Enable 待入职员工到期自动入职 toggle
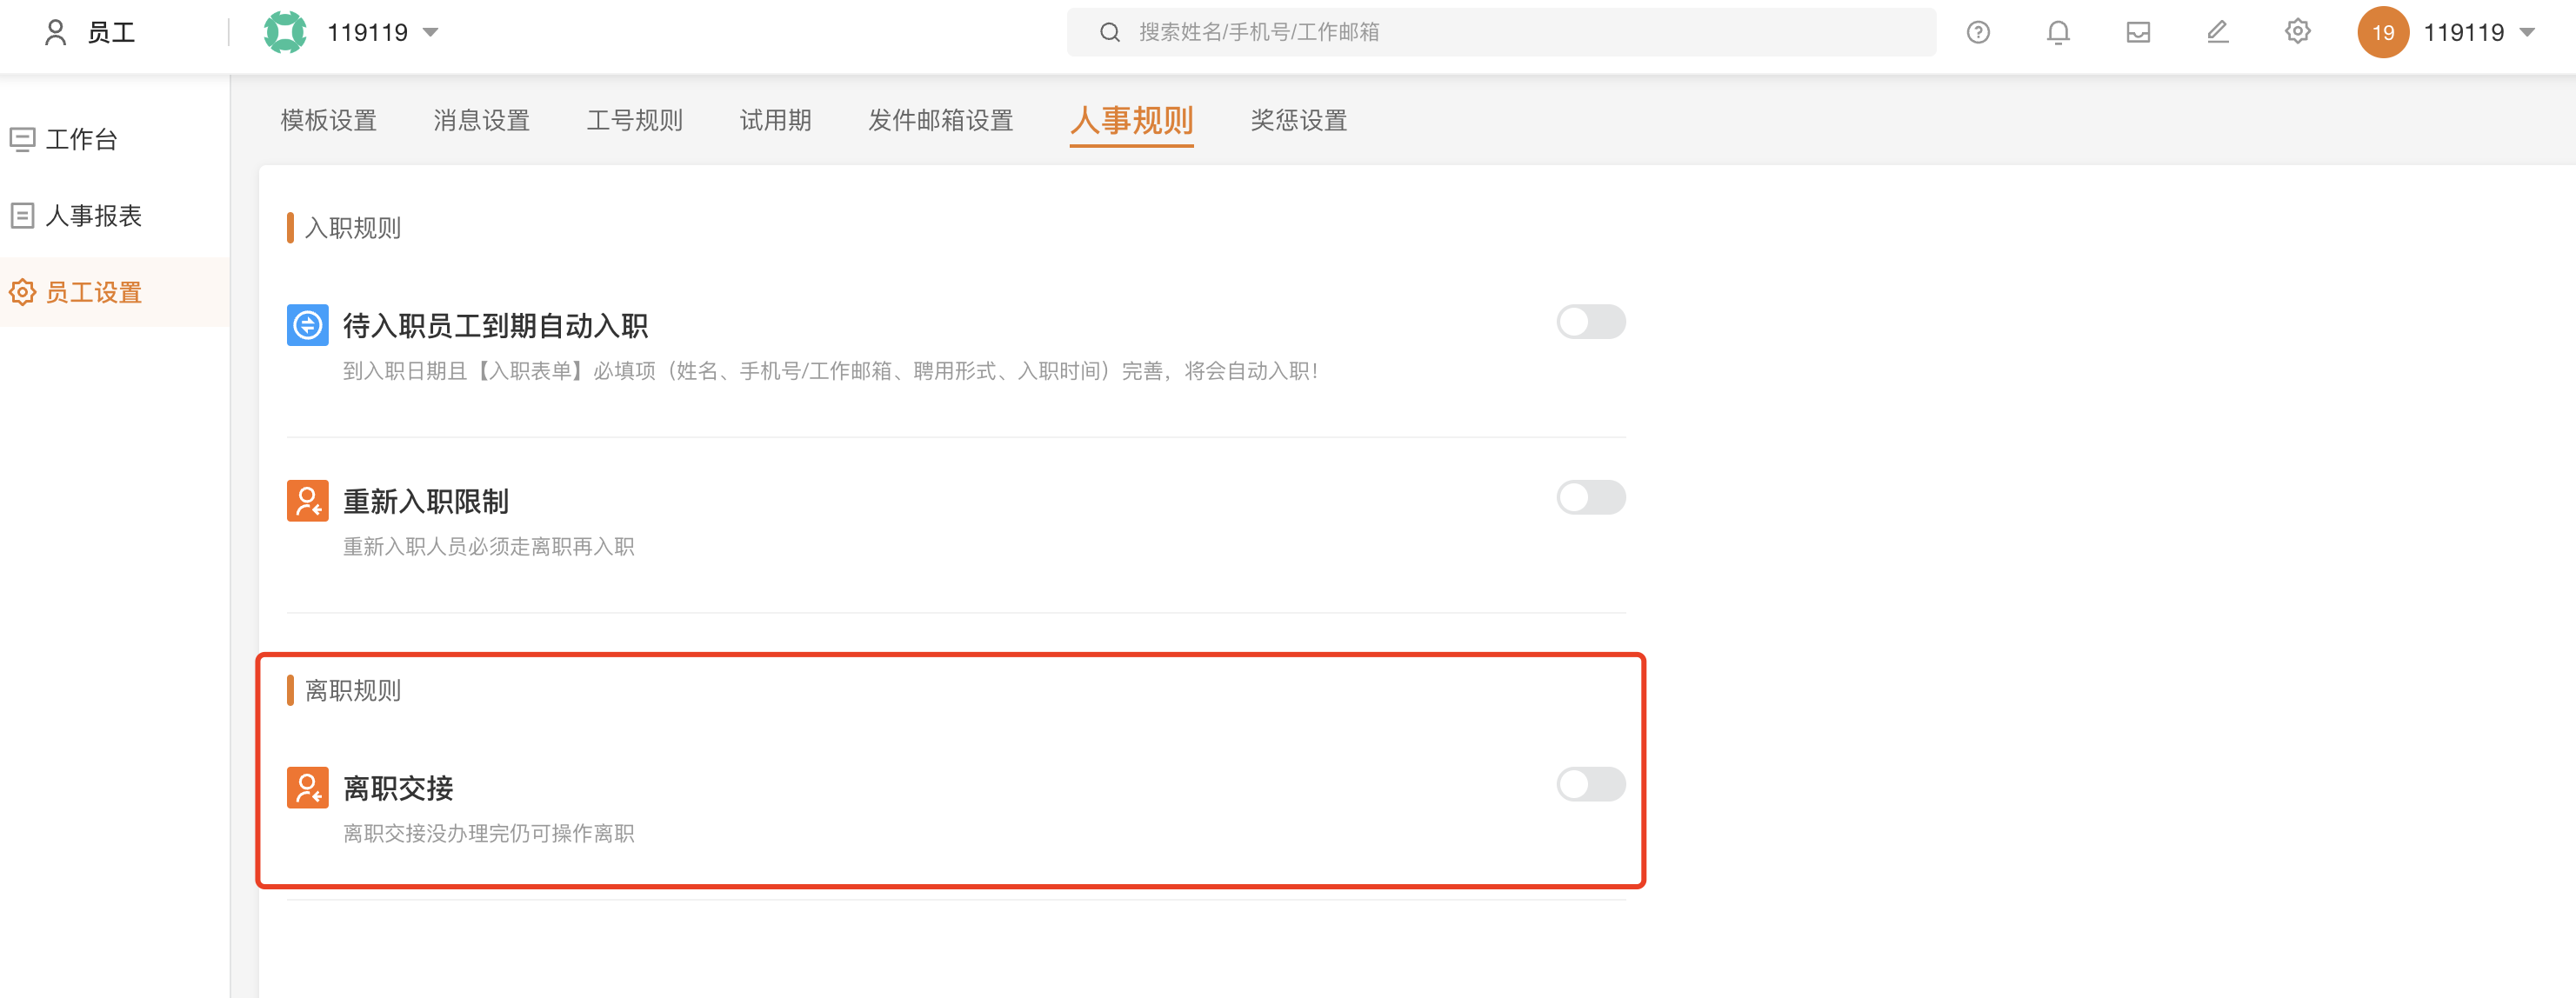Image resolution: width=2576 pixels, height=998 pixels. point(1590,322)
